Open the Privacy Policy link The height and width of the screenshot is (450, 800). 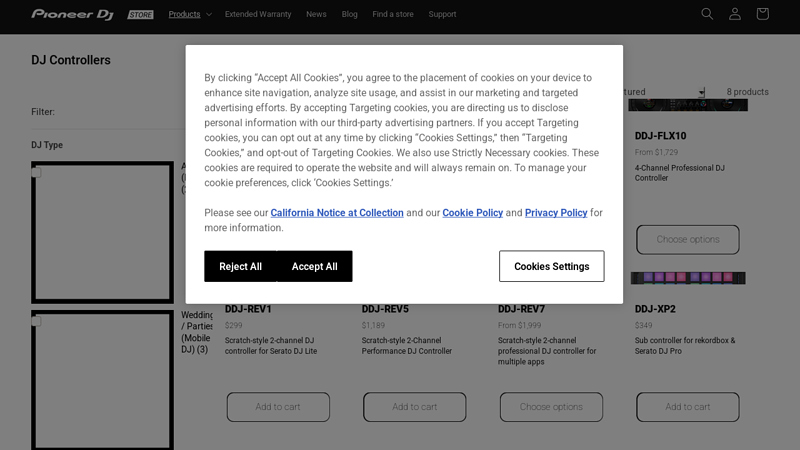pos(556,213)
